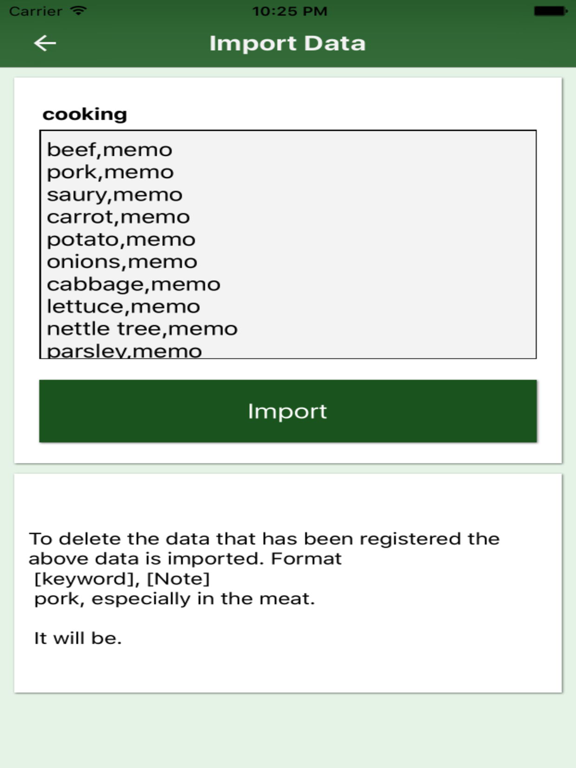Click the green Import button
576x768 pixels.
pyautogui.click(x=288, y=411)
